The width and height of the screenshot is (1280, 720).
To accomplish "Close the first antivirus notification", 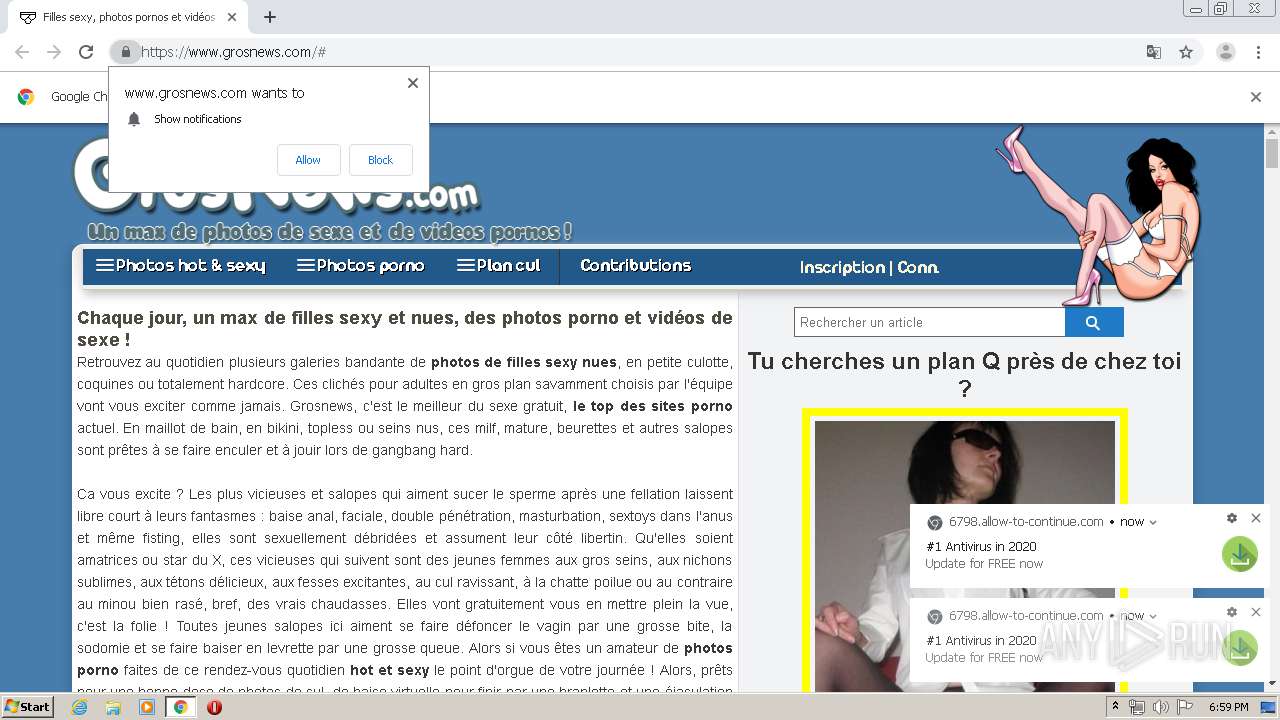I will [1256, 518].
